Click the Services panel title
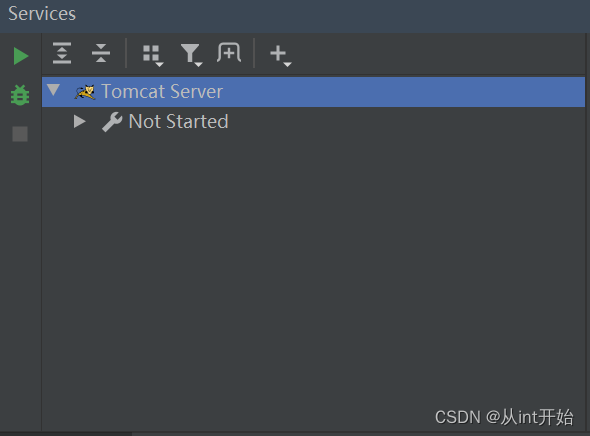The height and width of the screenshot is (436, 590). pyautogui.click(x=42, y=14)
